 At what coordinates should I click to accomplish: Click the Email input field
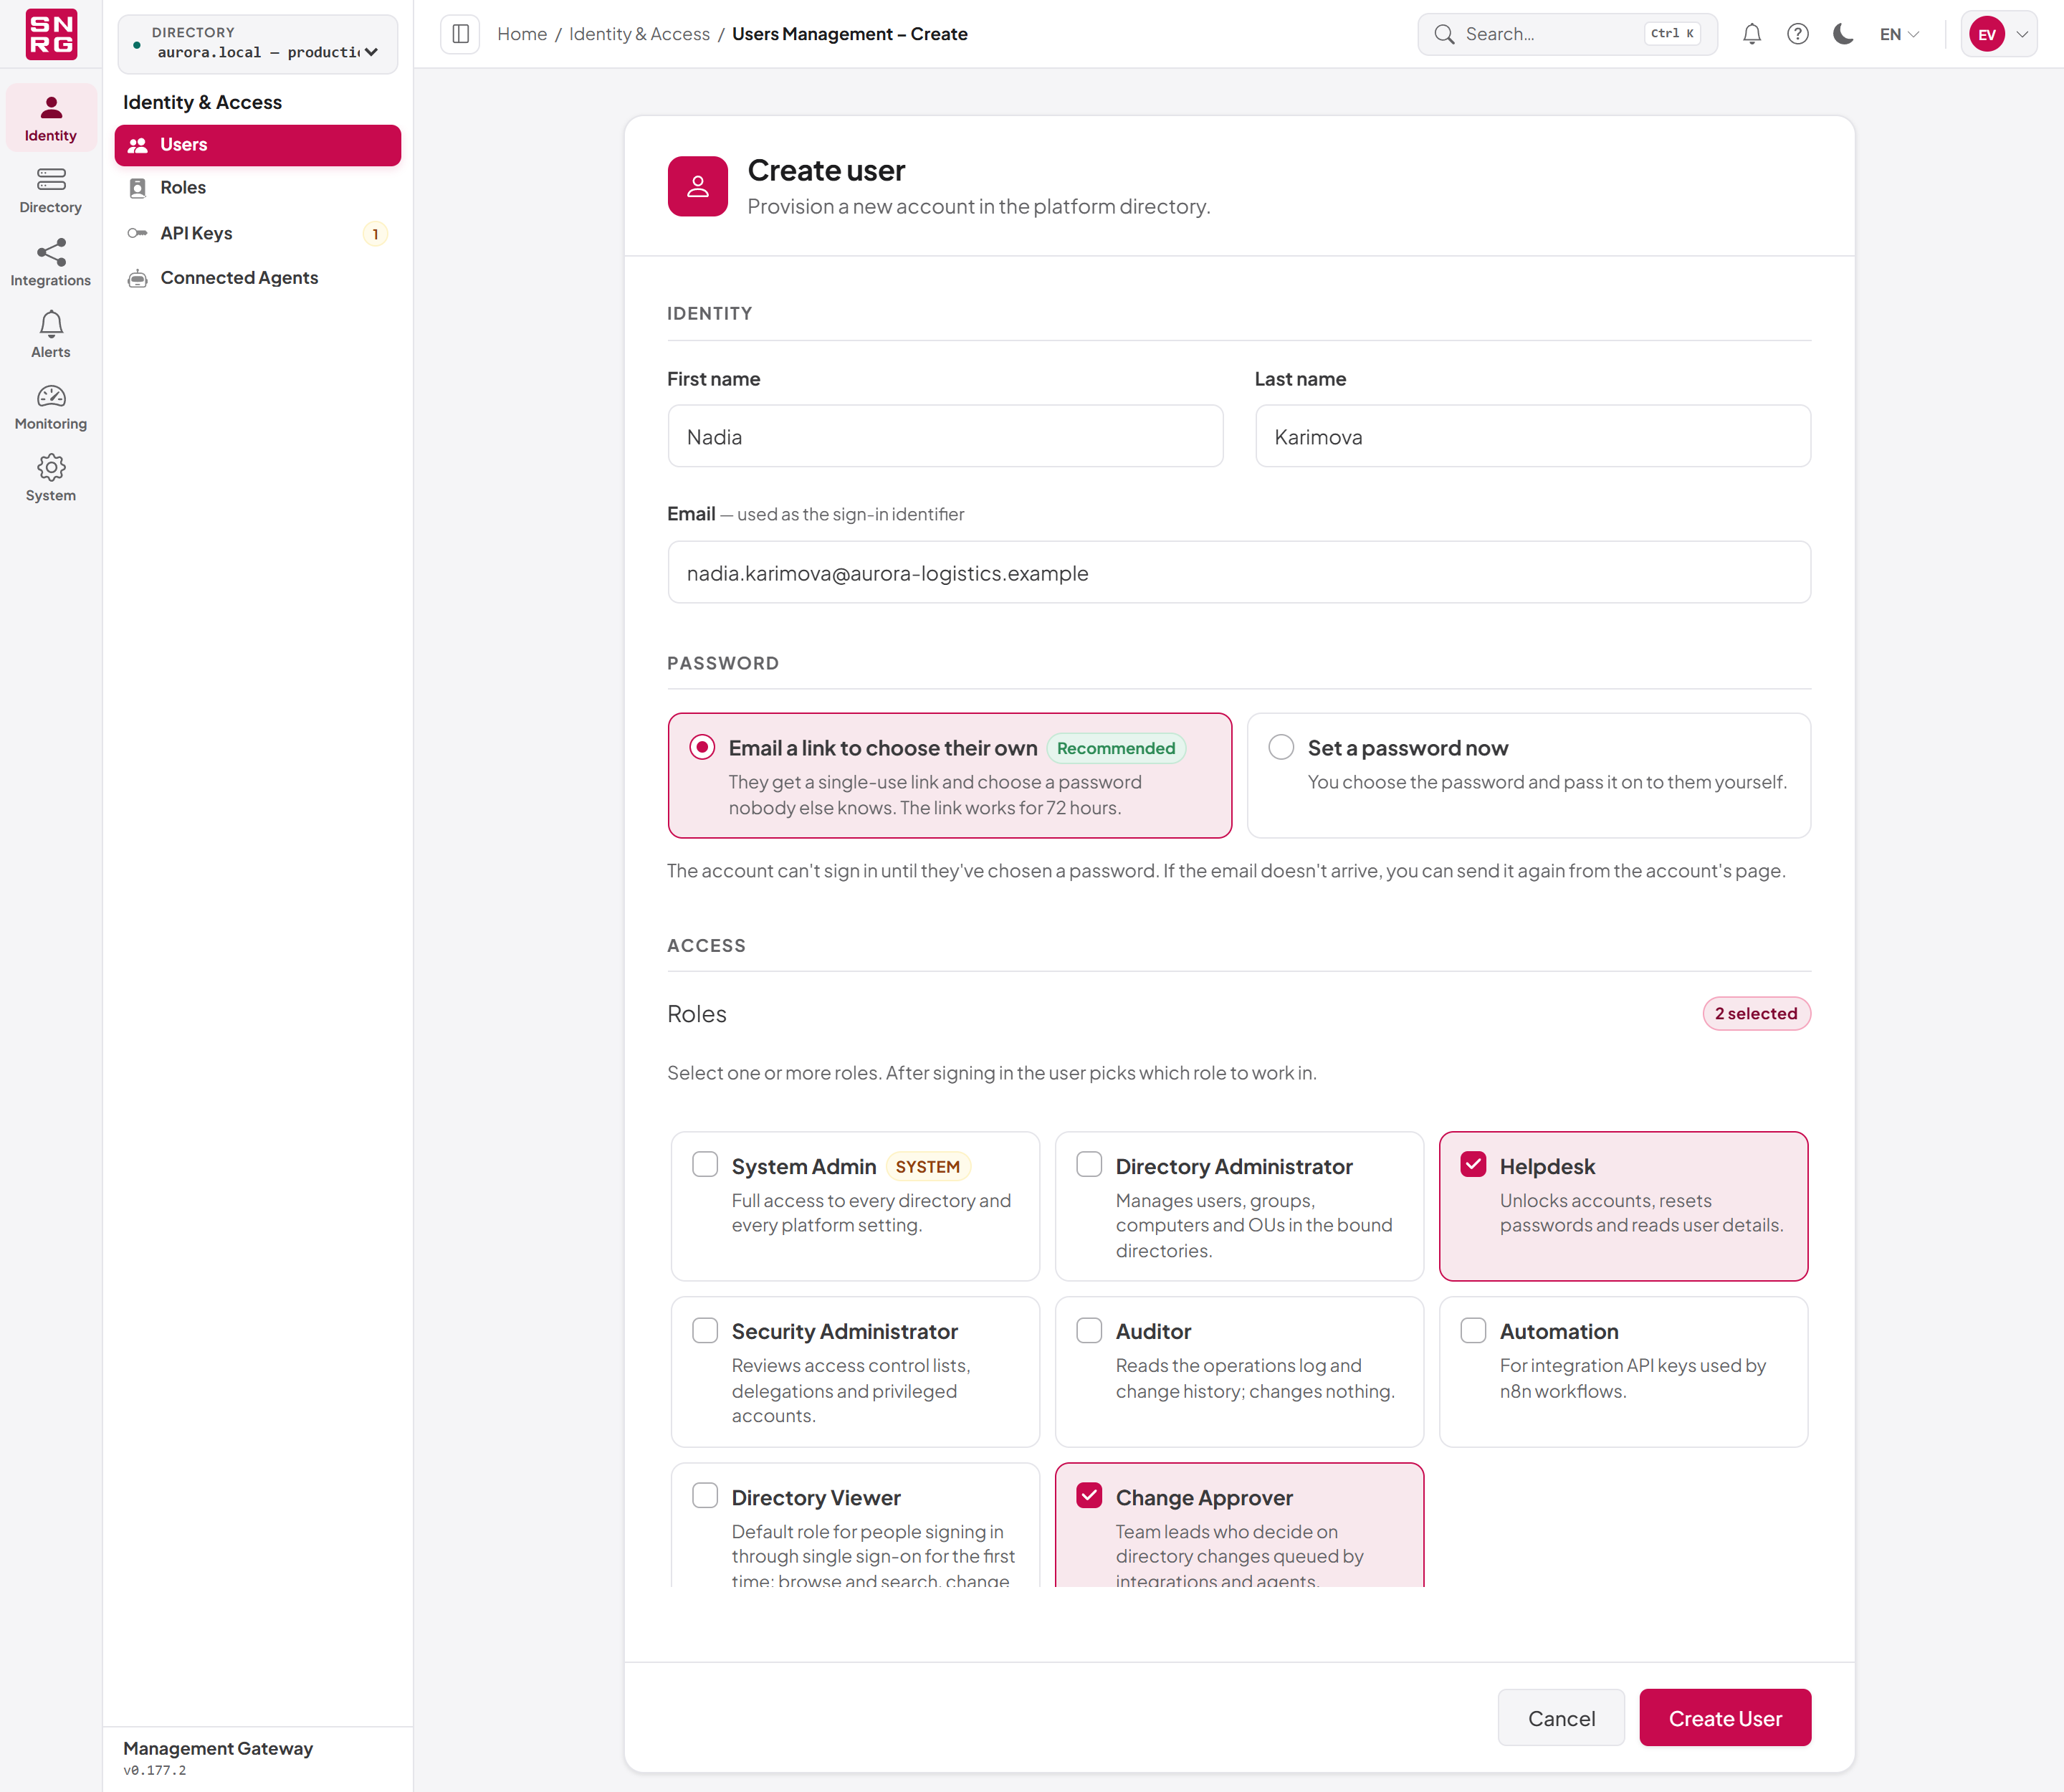tap(1239, 573)
